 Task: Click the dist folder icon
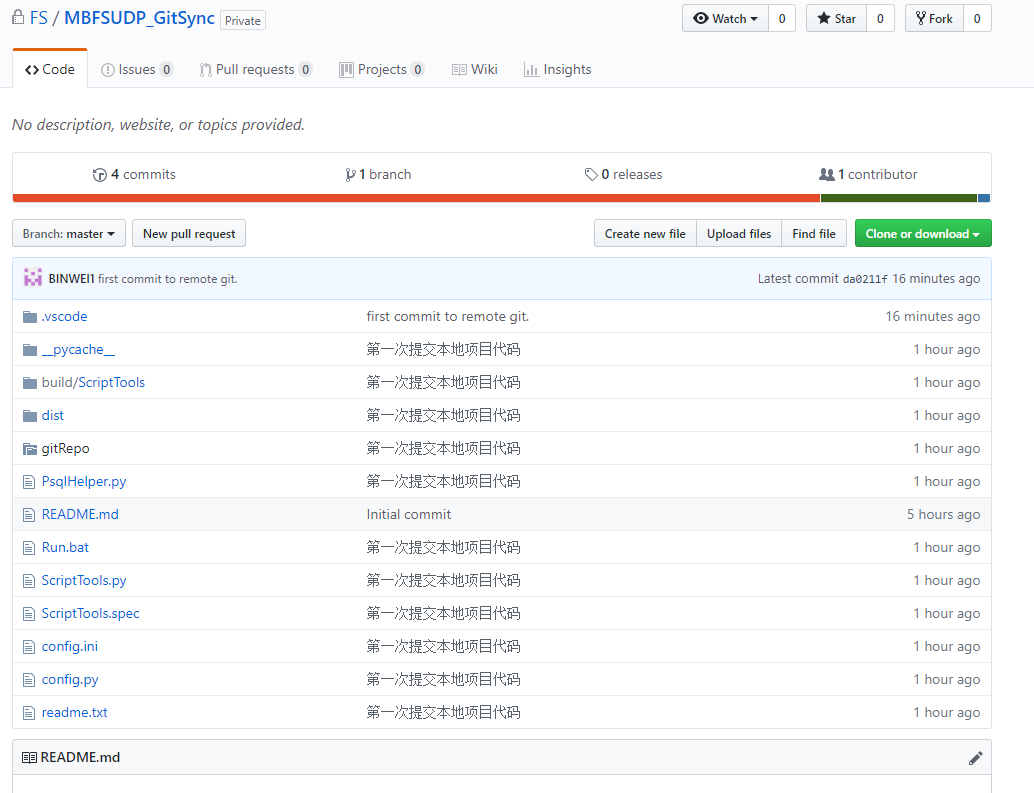coord(30,416)
